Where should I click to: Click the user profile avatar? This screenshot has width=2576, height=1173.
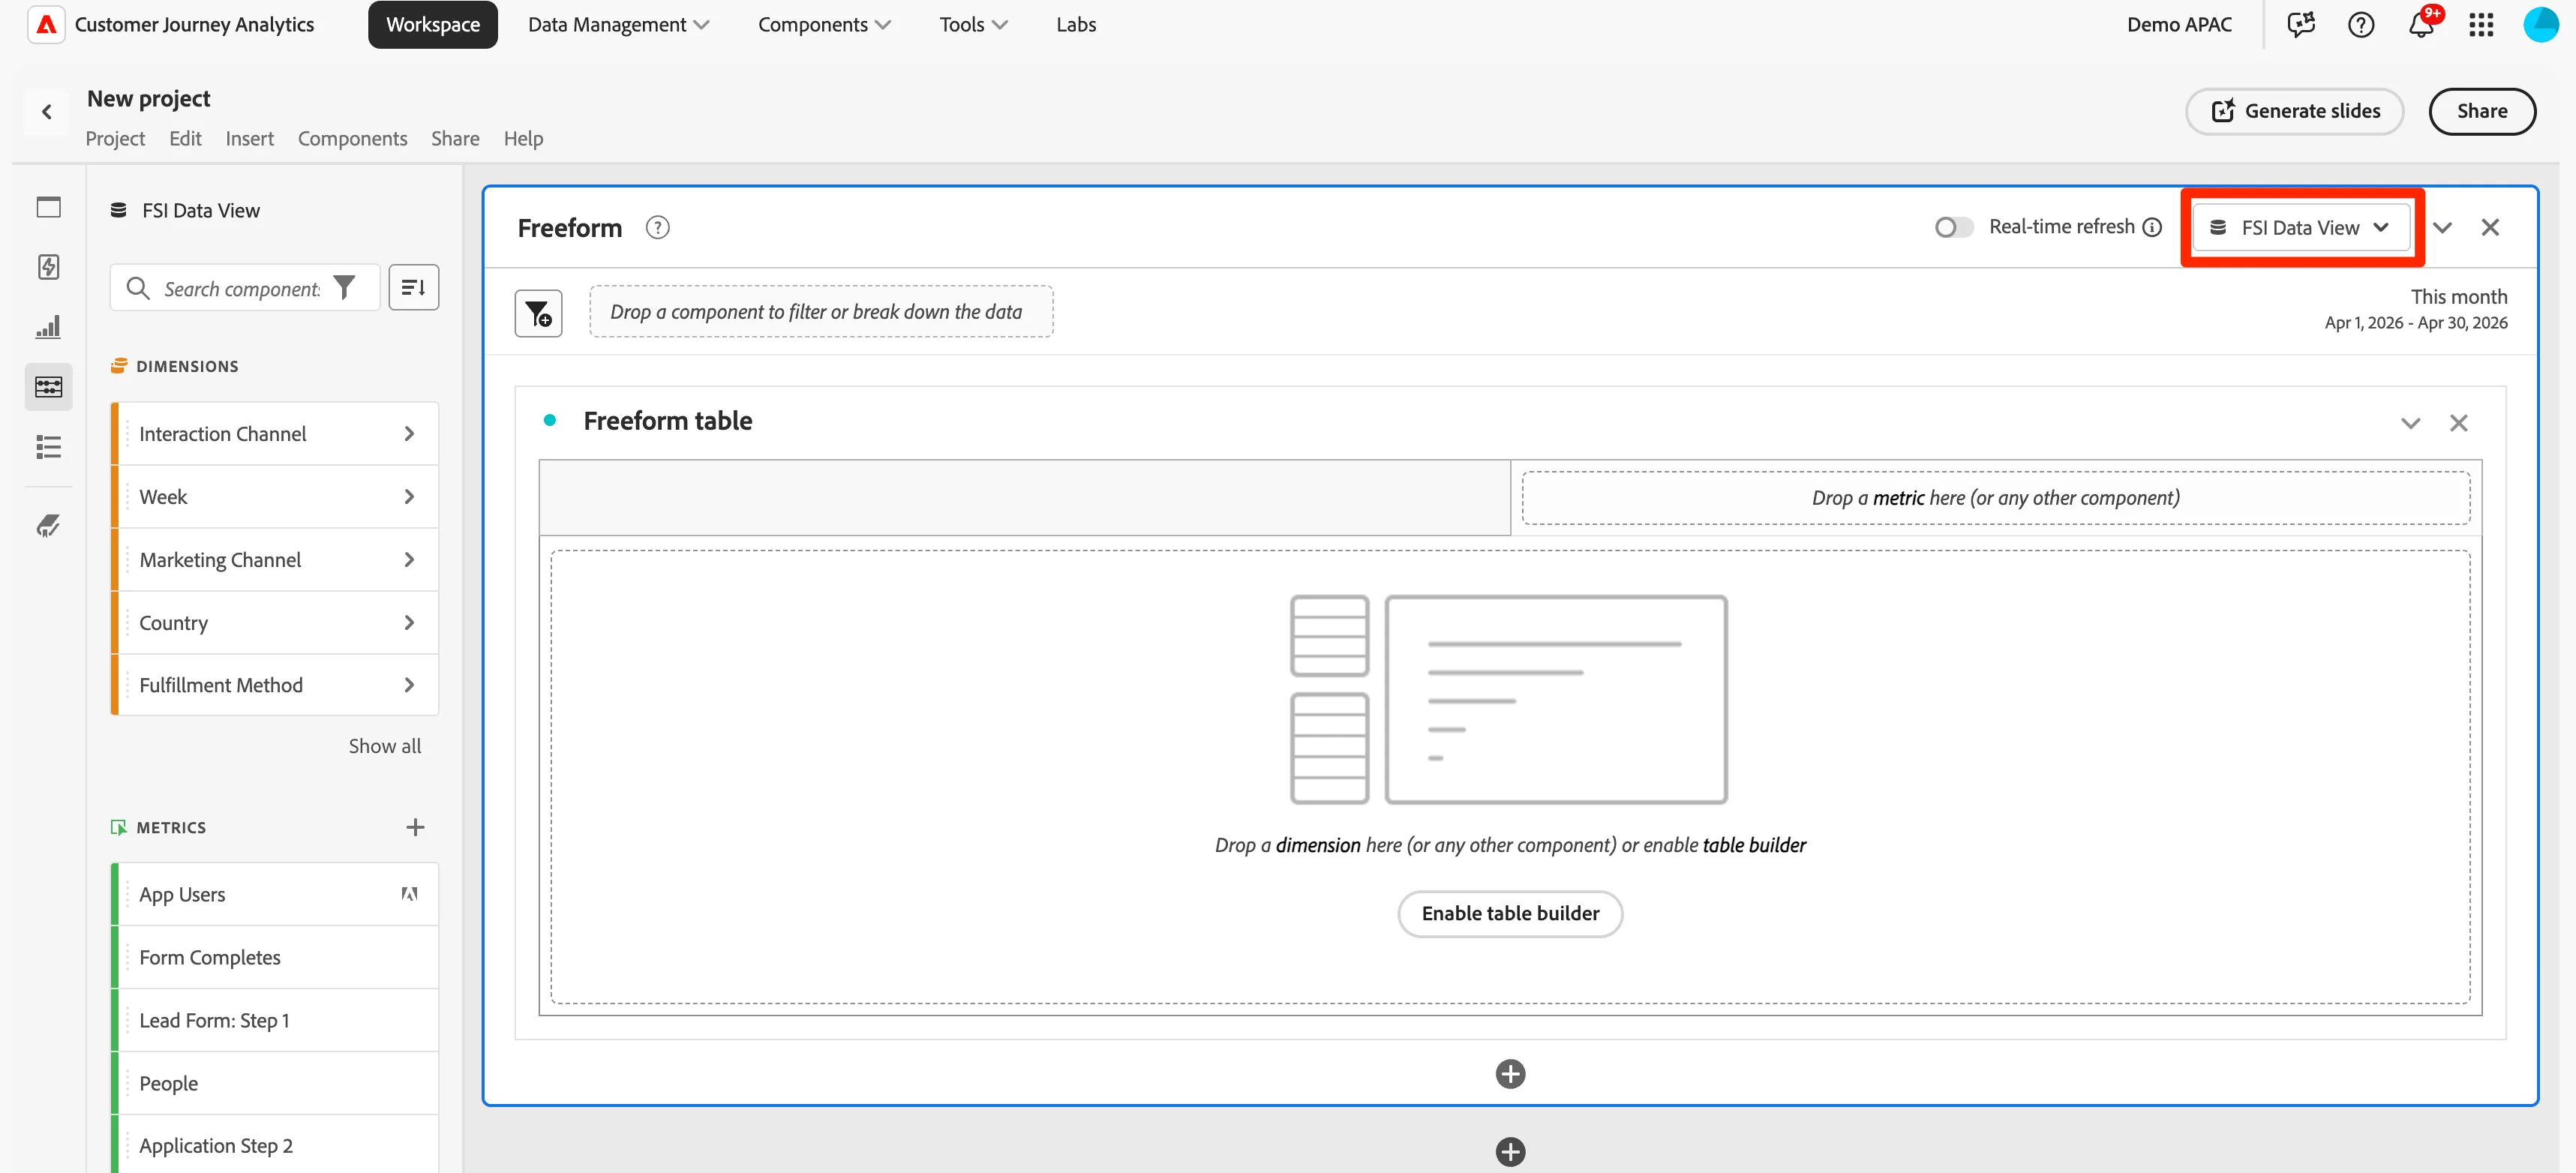point(2540,24)
